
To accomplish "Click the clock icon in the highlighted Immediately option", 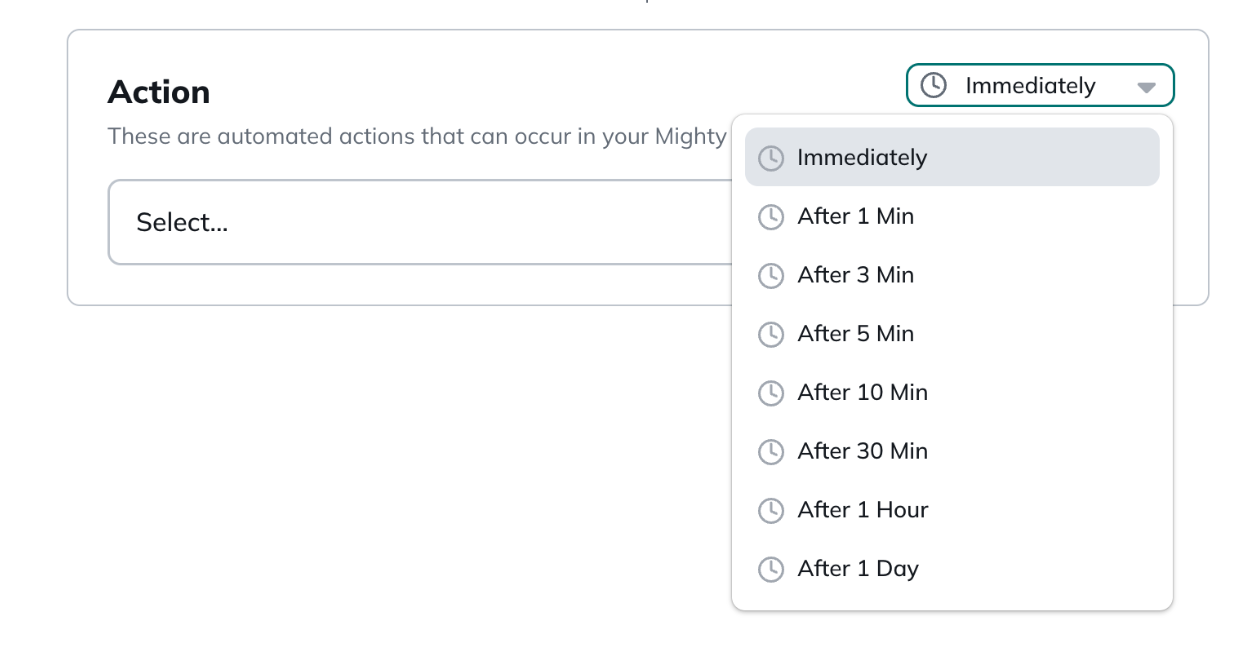I will click(770, 158).
